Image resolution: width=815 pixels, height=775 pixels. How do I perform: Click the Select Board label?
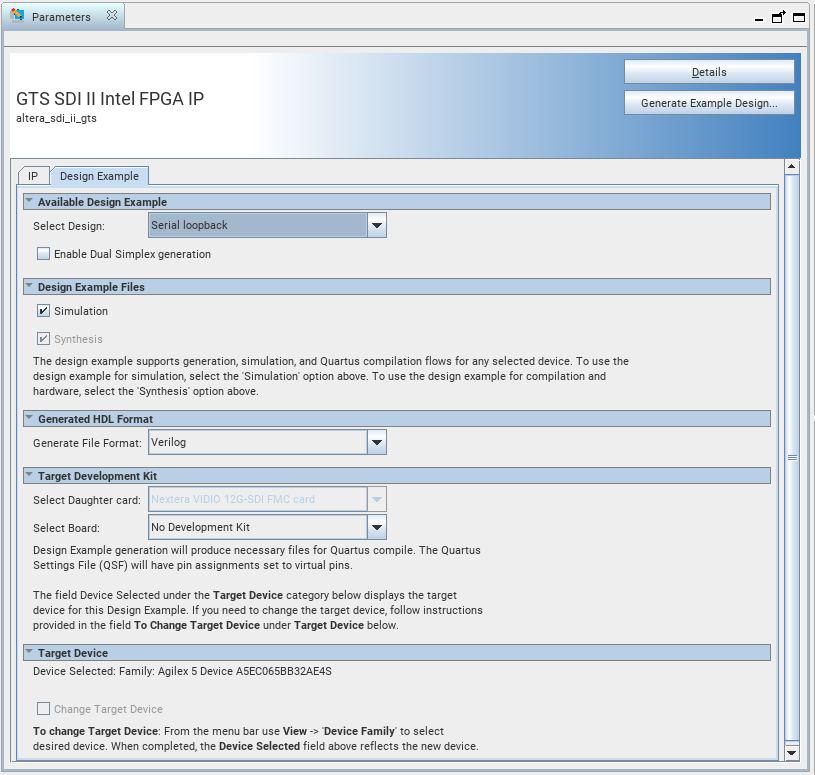[x=67, y=529]
